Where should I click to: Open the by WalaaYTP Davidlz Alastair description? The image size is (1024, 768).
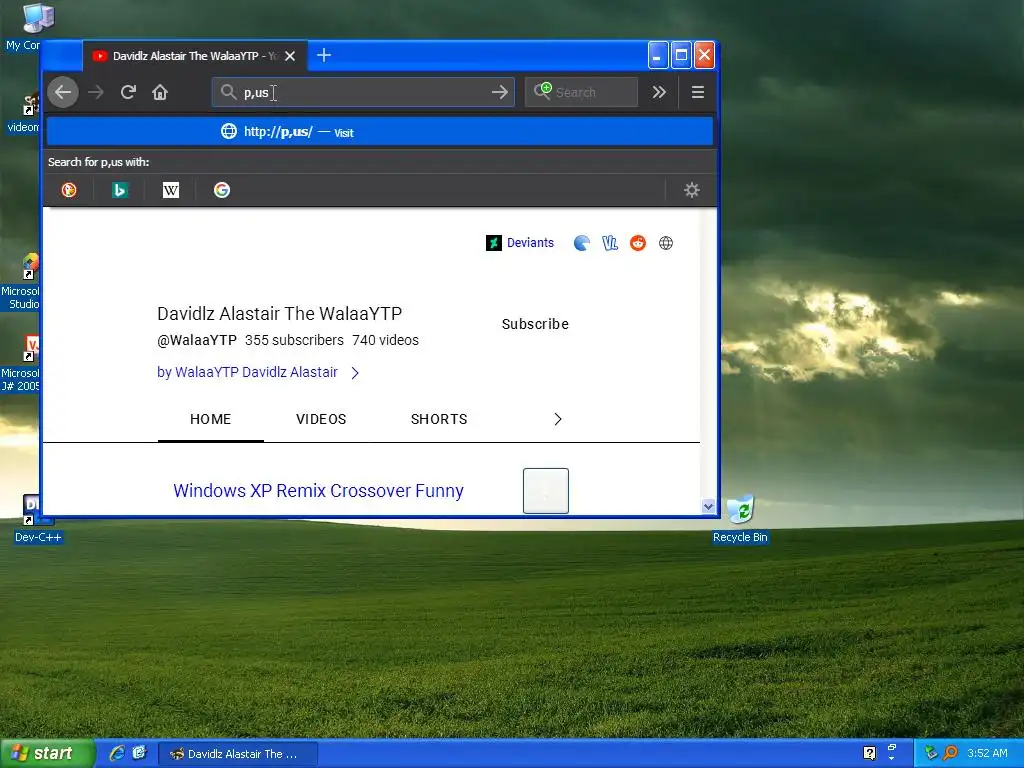coord(247,372)
